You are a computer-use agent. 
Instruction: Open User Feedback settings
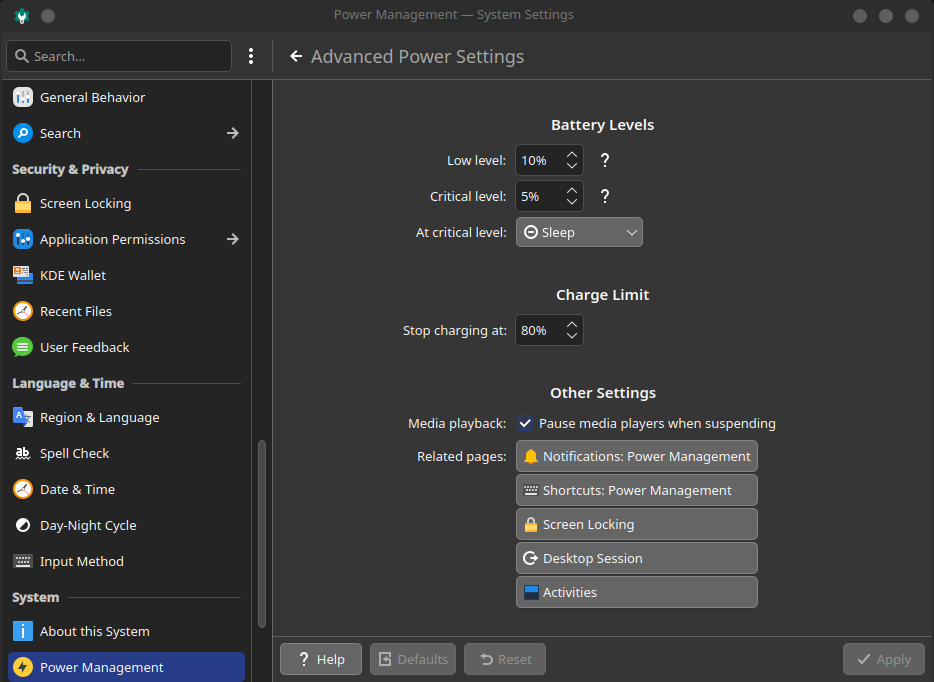coord(84,347)
